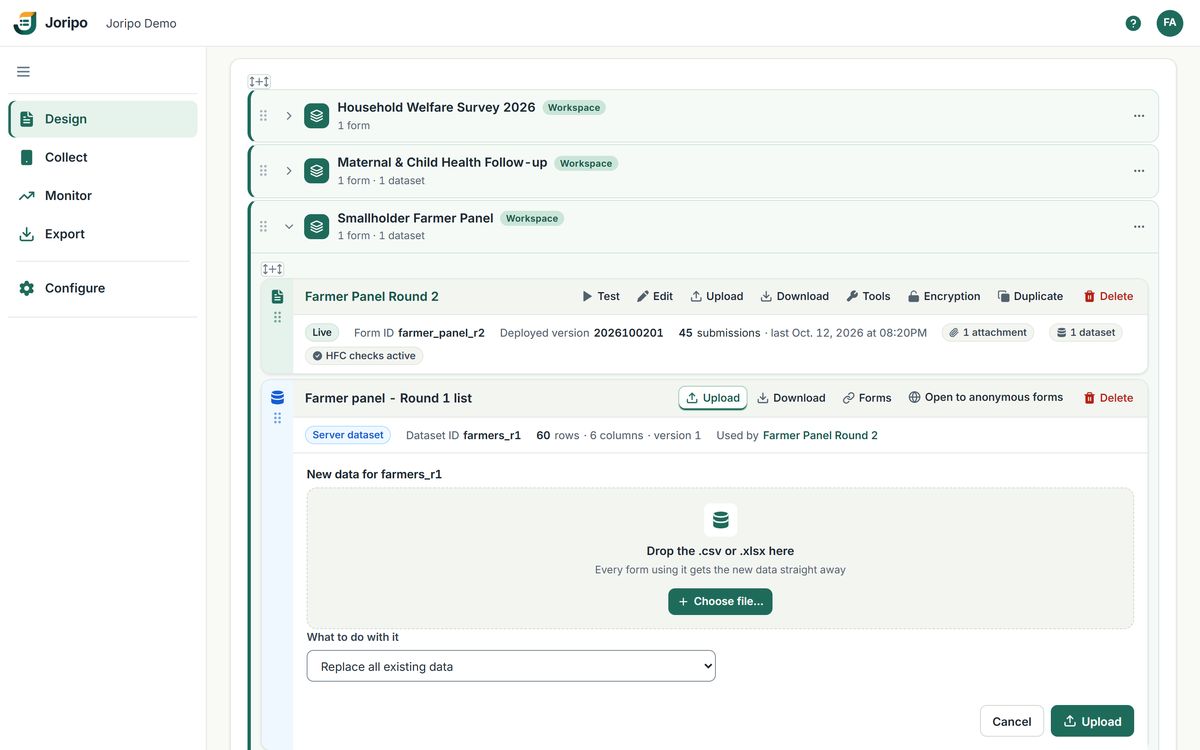Click the Workspace tag next to Household Welfare Survey
This screenshot has width=1200, height=750.
click(x=574, y=108)
